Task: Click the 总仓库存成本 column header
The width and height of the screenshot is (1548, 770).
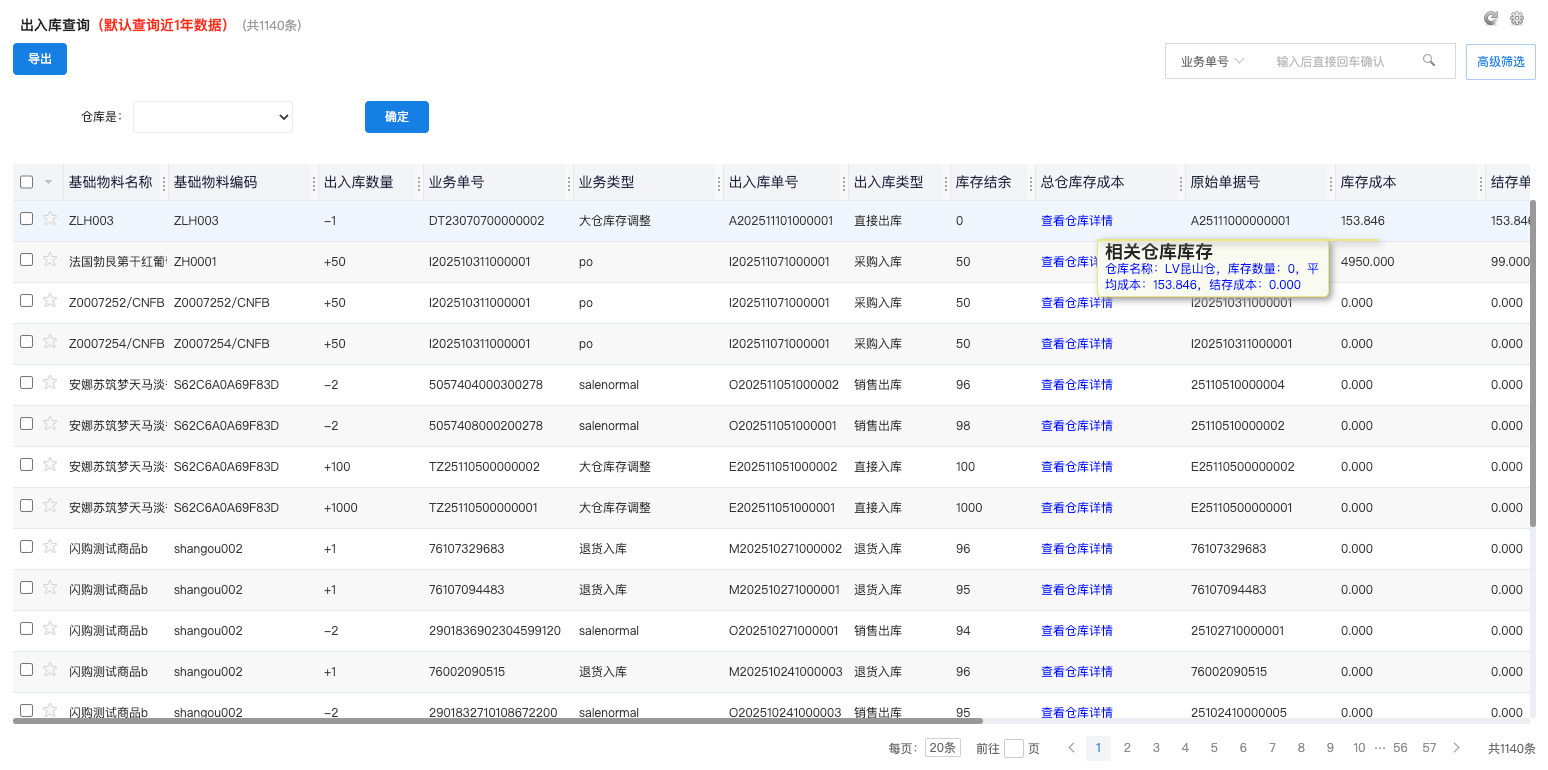Action: (1083, 183)
